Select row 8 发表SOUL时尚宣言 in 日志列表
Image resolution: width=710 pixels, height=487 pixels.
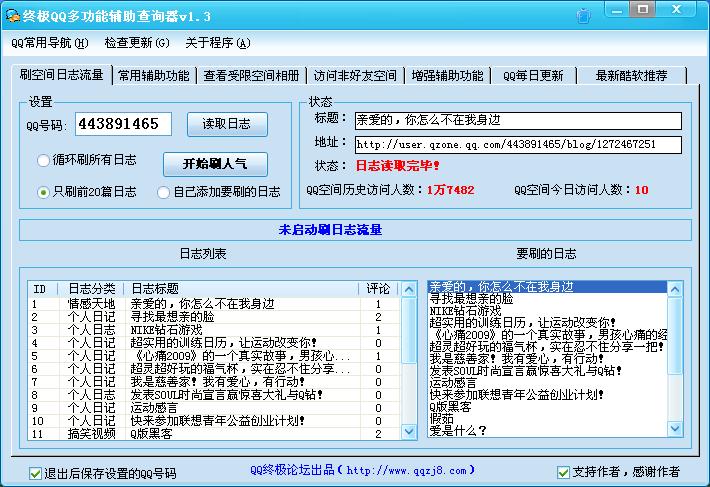[214, 395]
